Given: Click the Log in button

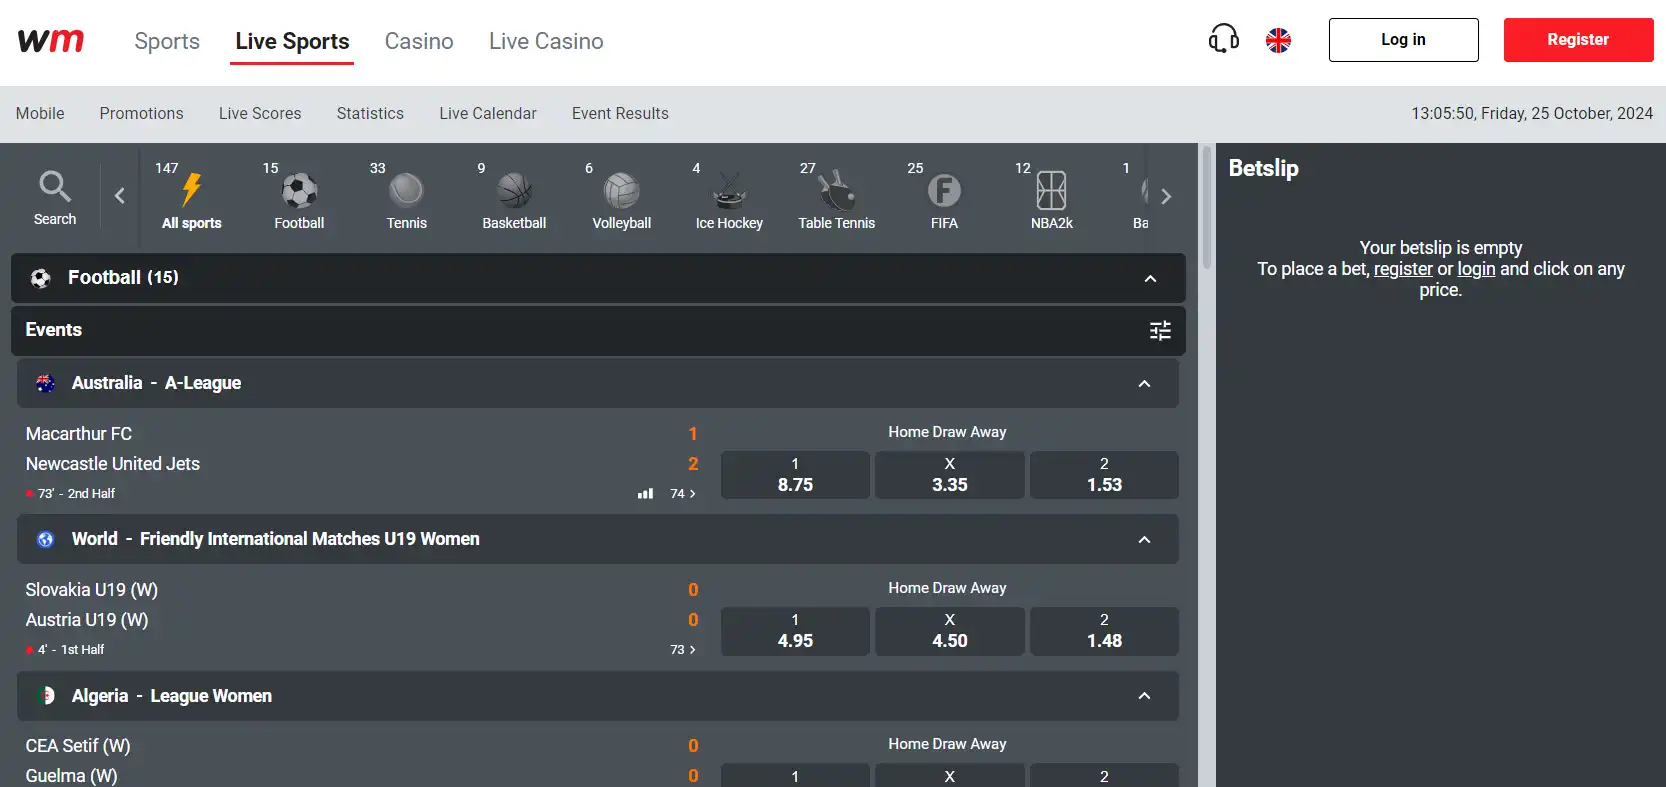Looking at the screenshot, I should point(1403,40).
